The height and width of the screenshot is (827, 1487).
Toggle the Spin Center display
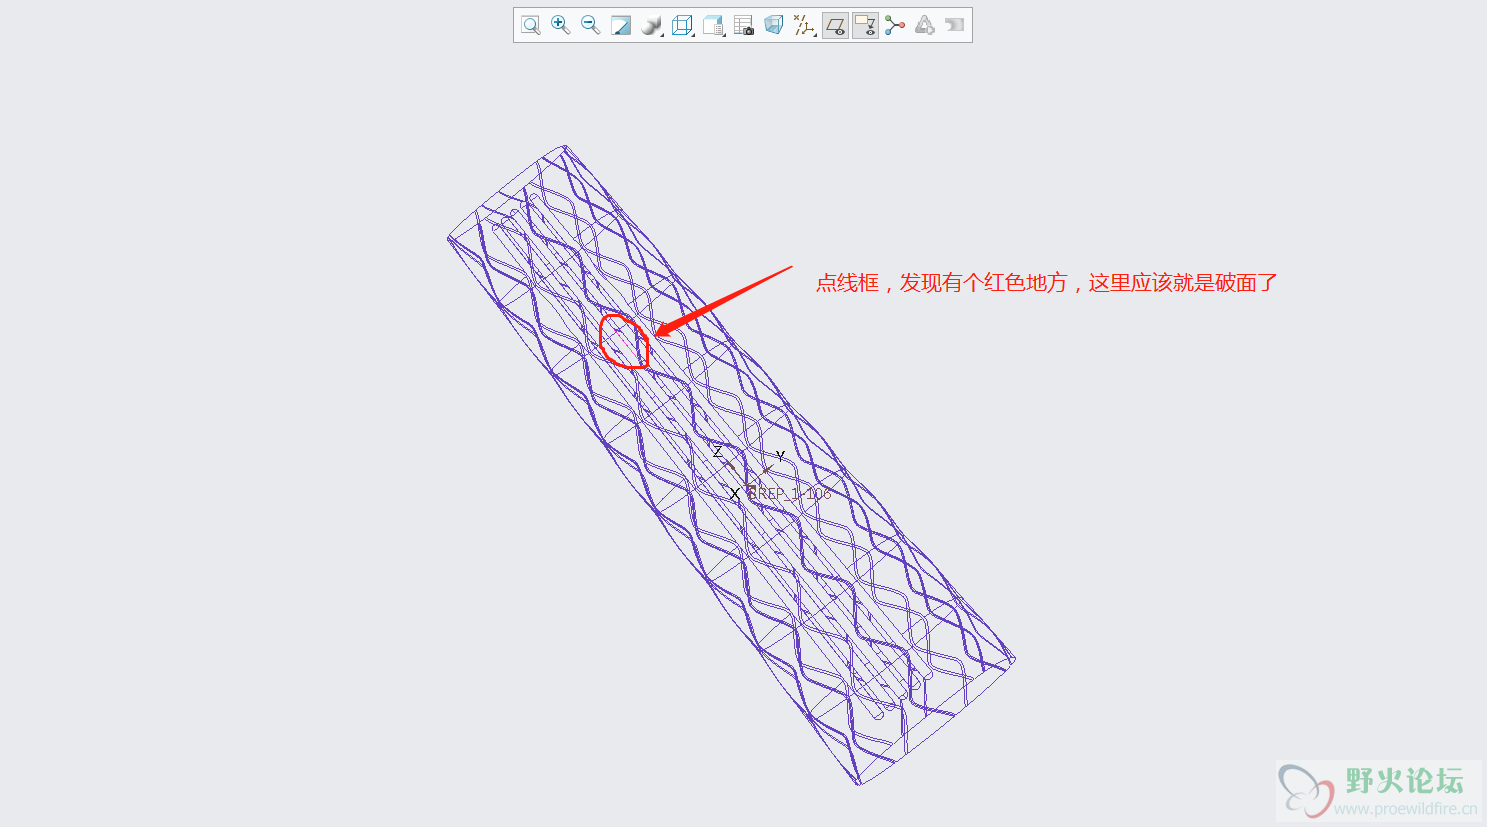tap(895, 25)
